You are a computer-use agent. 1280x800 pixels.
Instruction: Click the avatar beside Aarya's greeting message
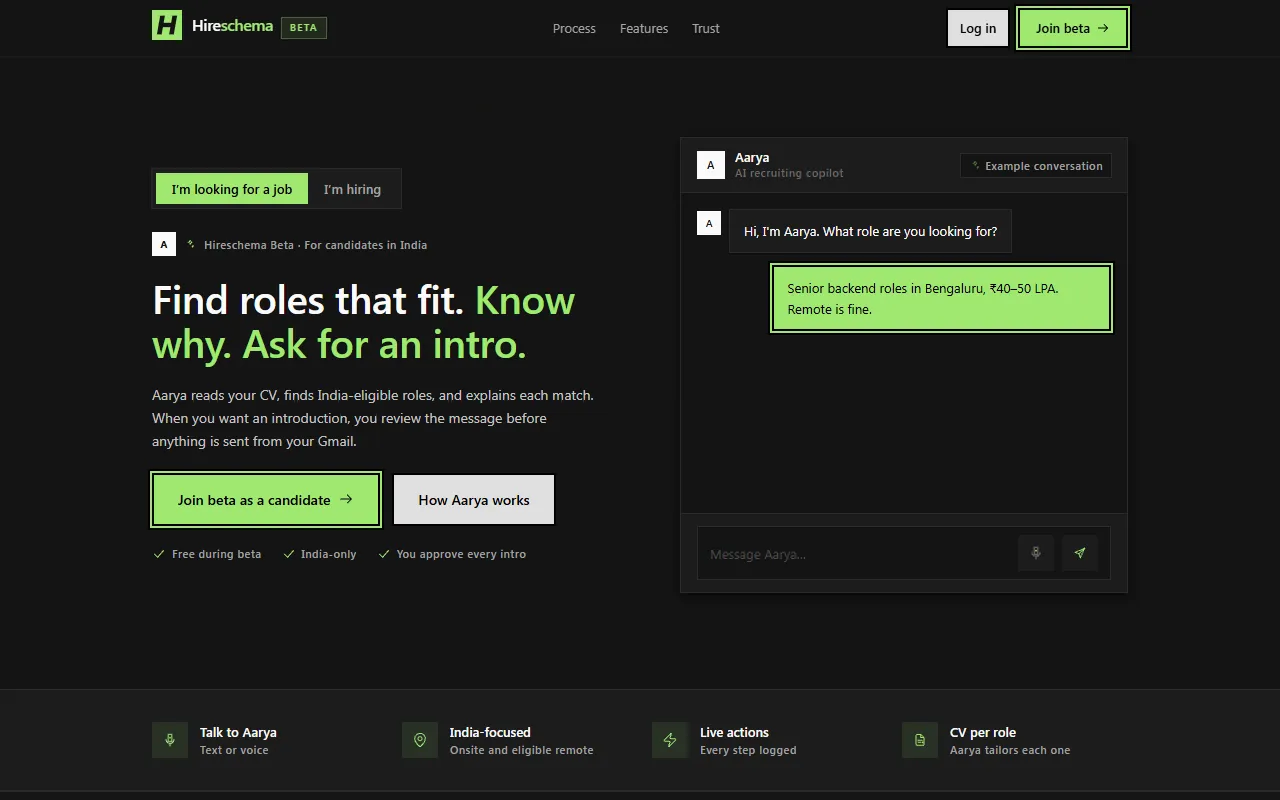(x=709, y=223)
